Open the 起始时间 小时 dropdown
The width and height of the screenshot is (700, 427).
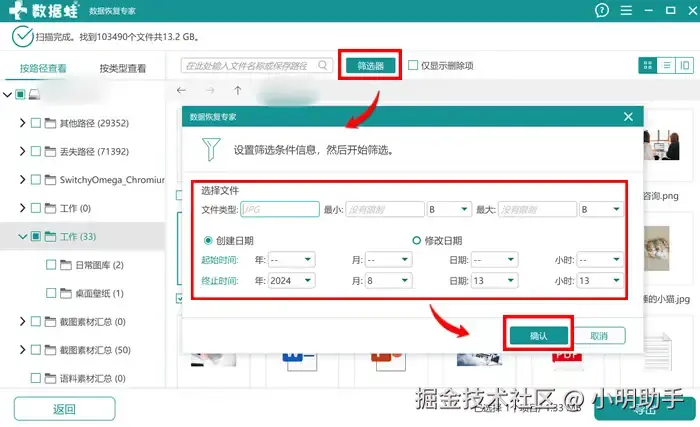tap(600, 260)
